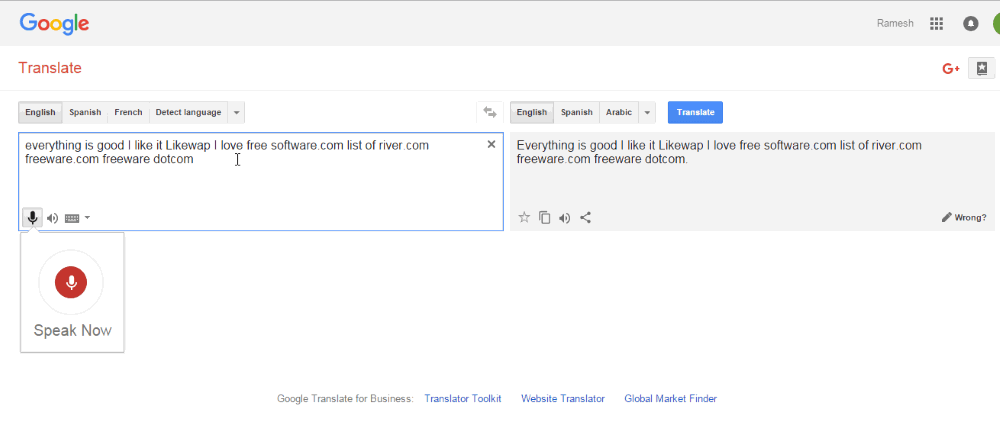Select Arabic as target language
This screenshot has height=445, width=1000.
pyautogui.click(x=619, y=112)
